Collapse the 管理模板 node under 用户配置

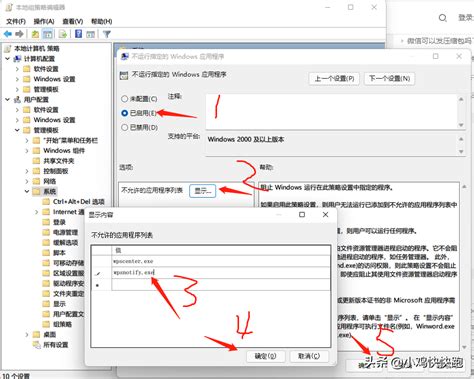coord(17,130)
